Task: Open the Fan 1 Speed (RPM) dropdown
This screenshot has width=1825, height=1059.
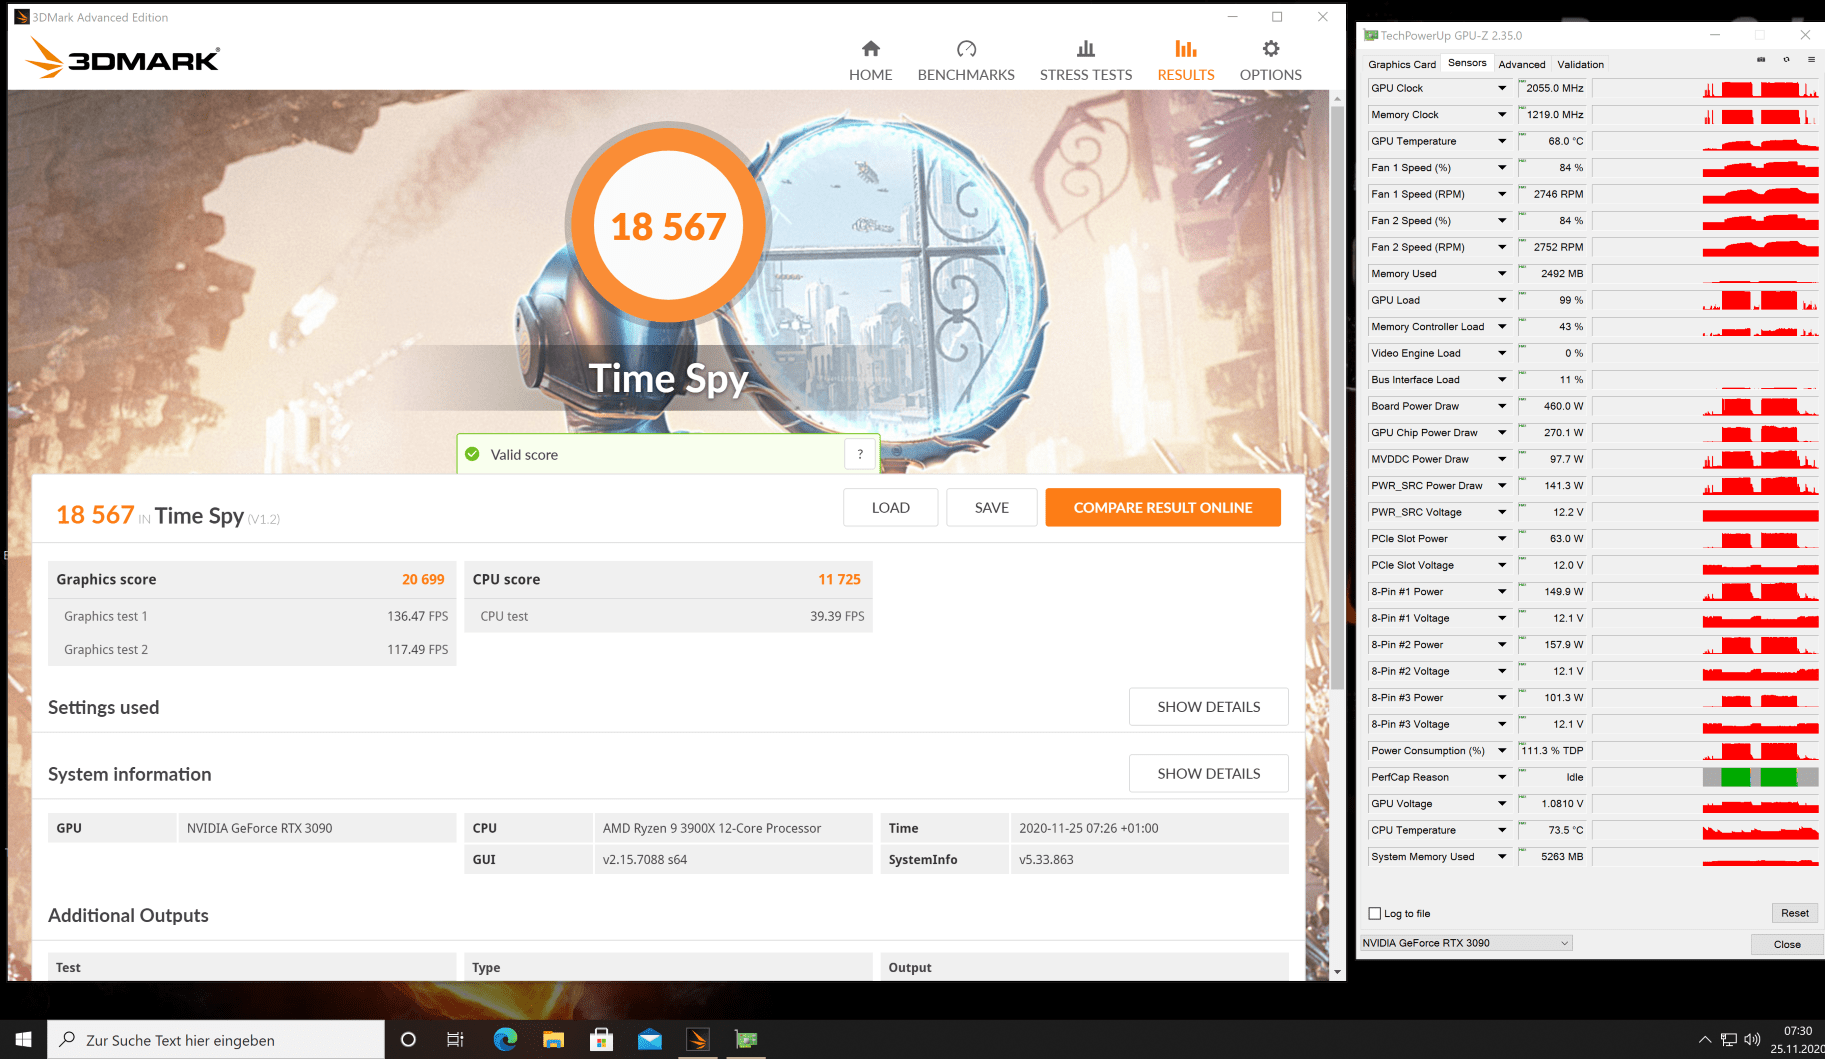Action: pyautogui.click(x=1502, y=194)
